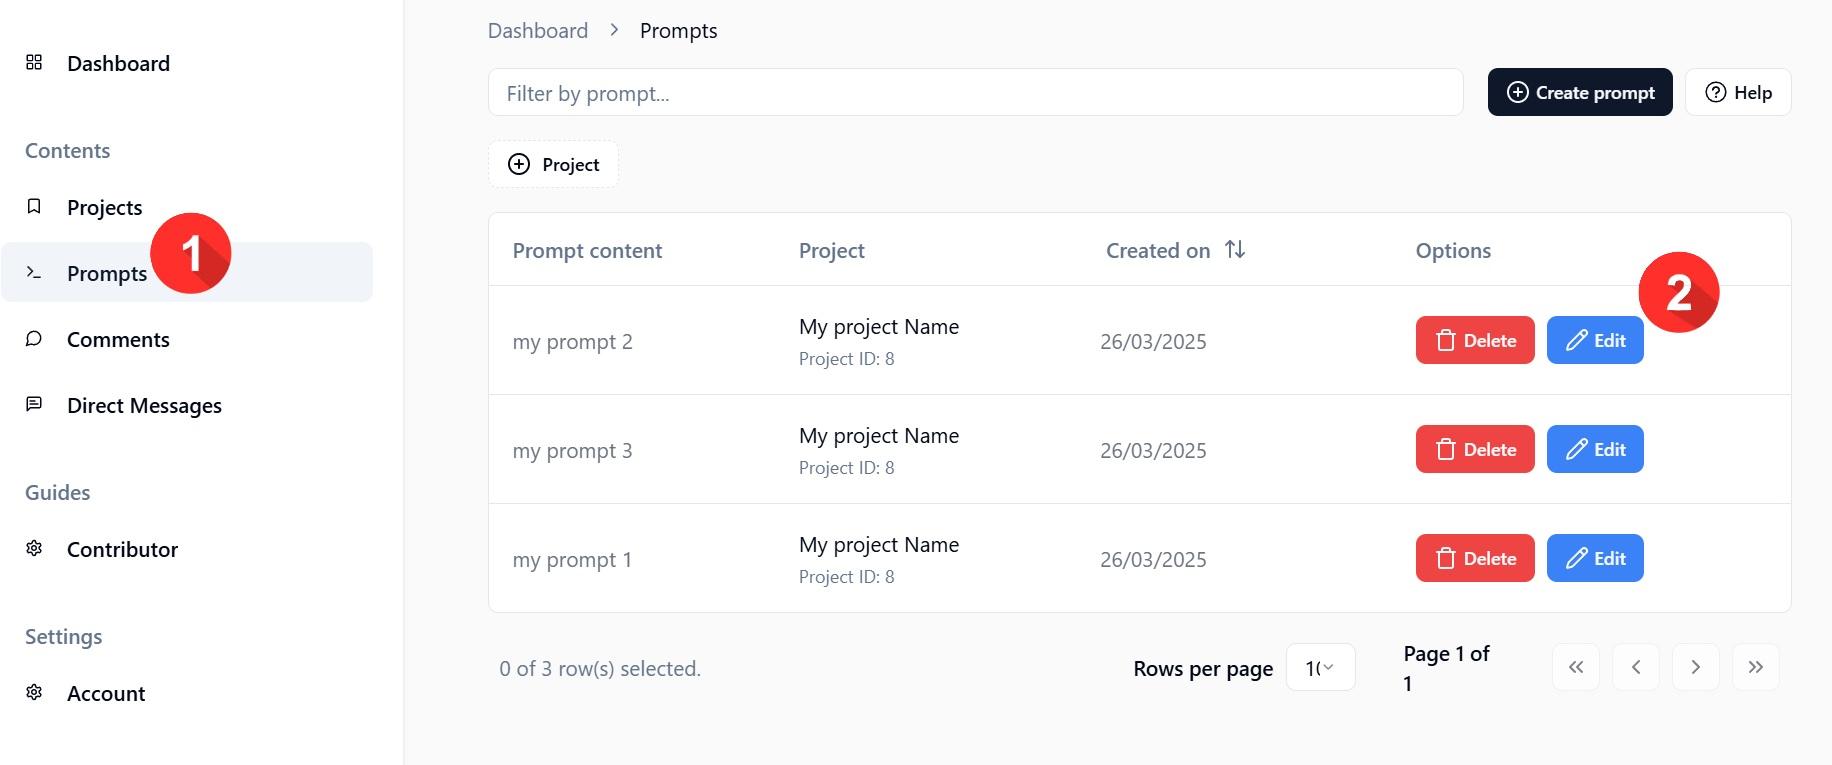Click the Dashboard grid icon in sidebar
The width and height of the screenshot is (1832, 765).
tap(34, 63)
